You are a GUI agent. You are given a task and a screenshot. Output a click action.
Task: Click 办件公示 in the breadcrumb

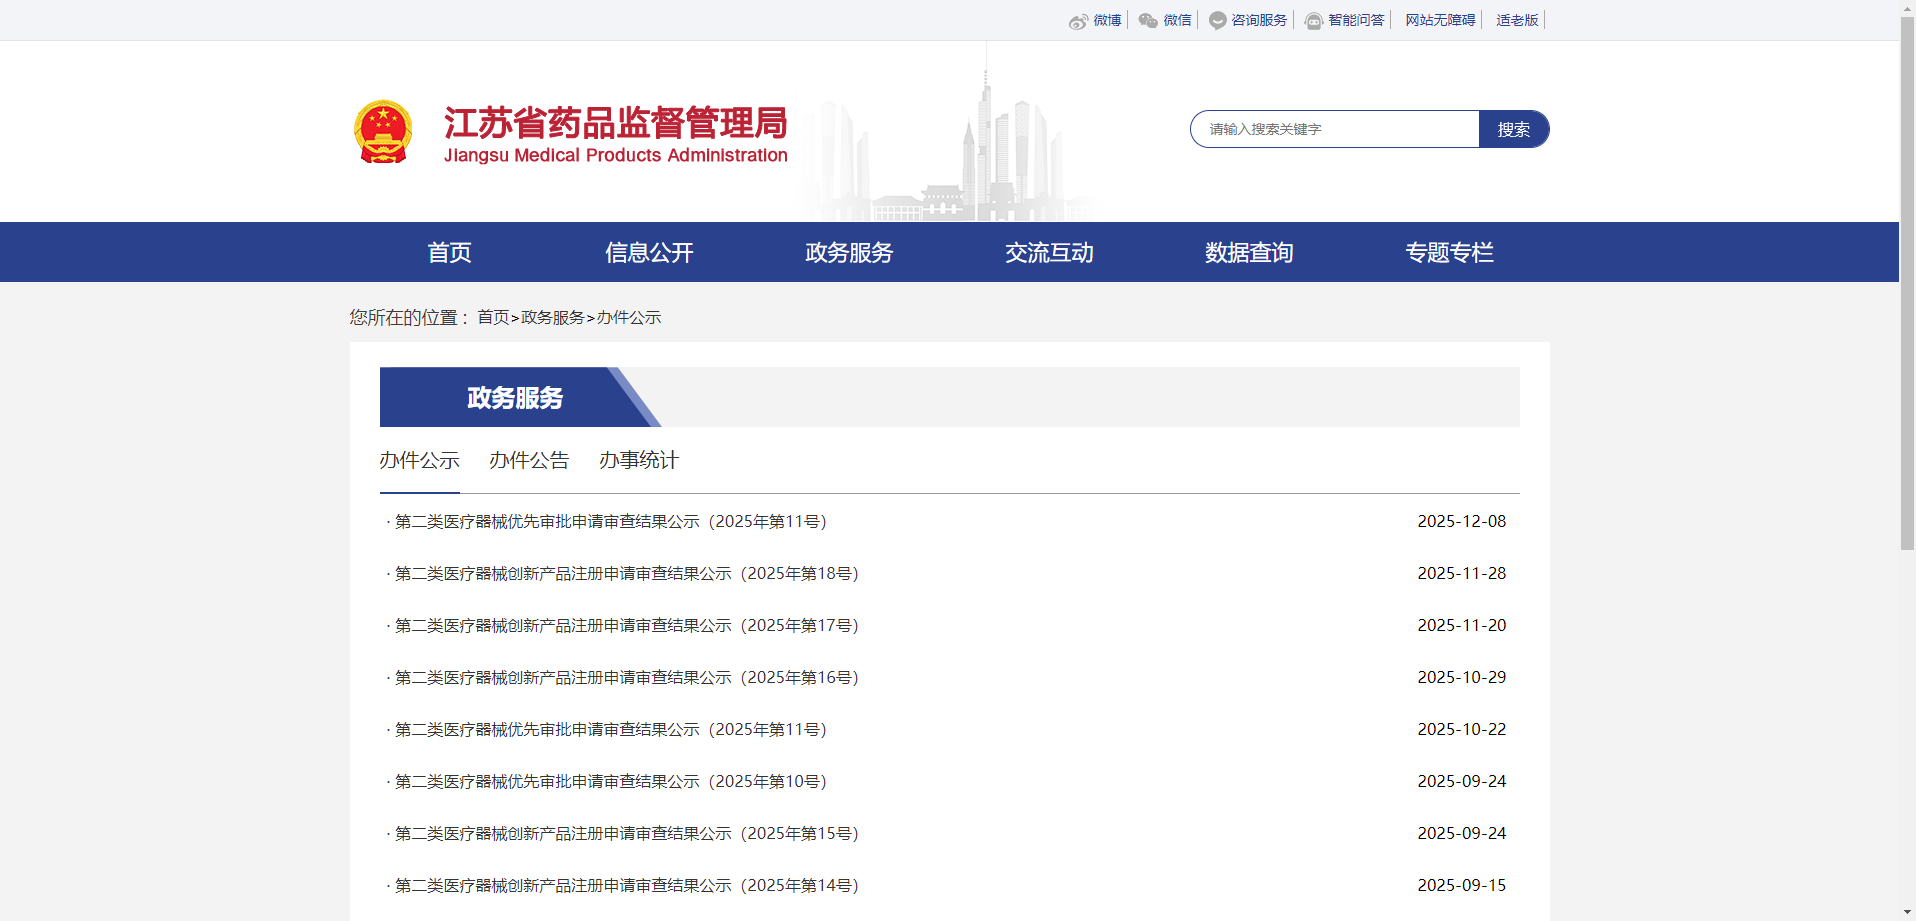[x=629, y=317]
